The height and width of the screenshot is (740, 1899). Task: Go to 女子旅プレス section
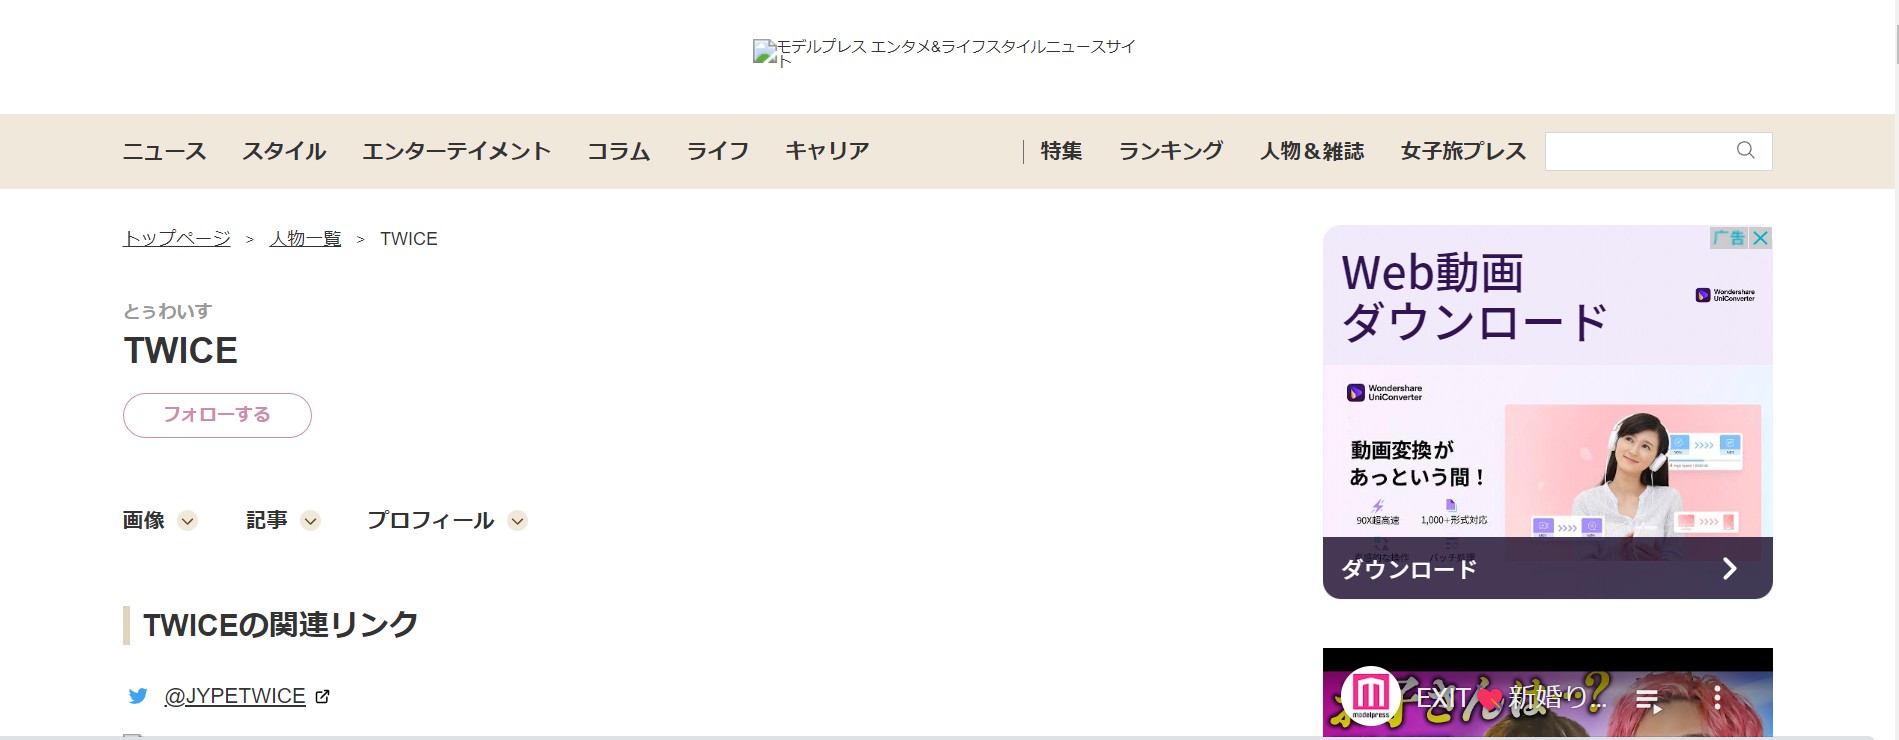click(x=1463, y=151)
